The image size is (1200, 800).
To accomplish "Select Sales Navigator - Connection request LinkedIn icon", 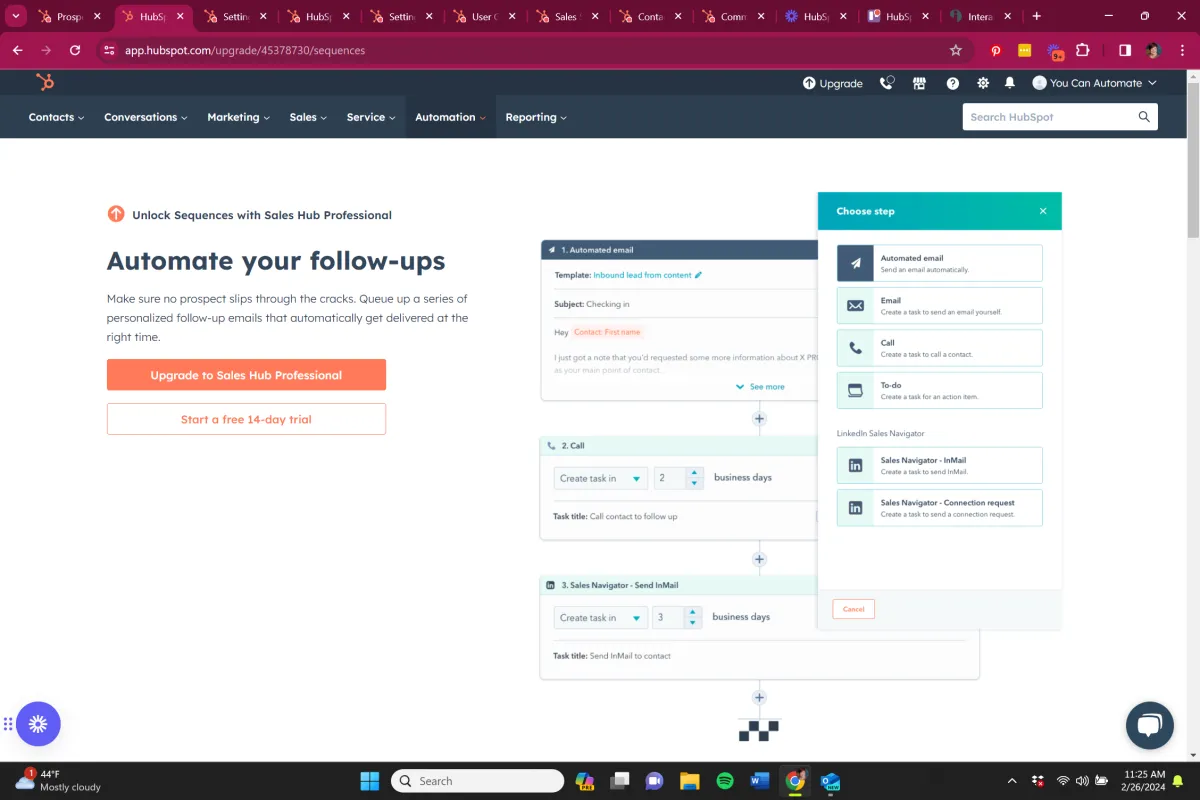I will click(855, 508).
